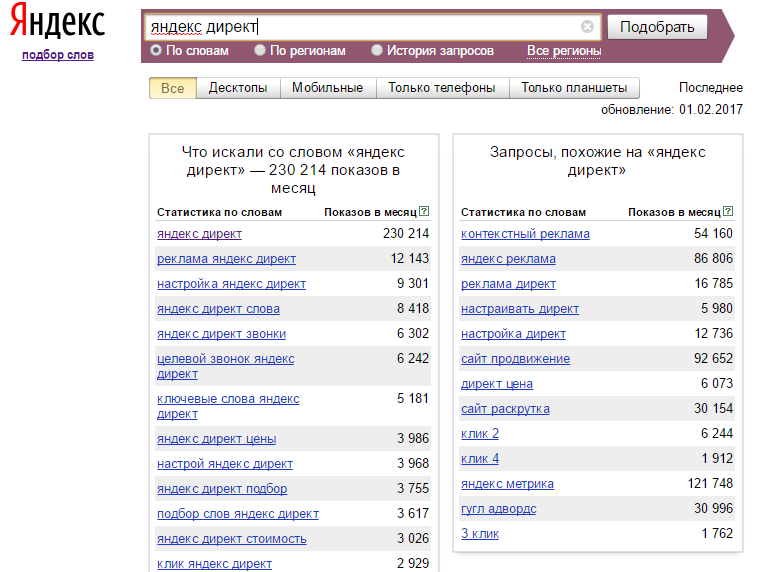Screen dimensions: 783x572
Task: Open 'настройка яндекс директ' keyword link
Action: point(231,284)
